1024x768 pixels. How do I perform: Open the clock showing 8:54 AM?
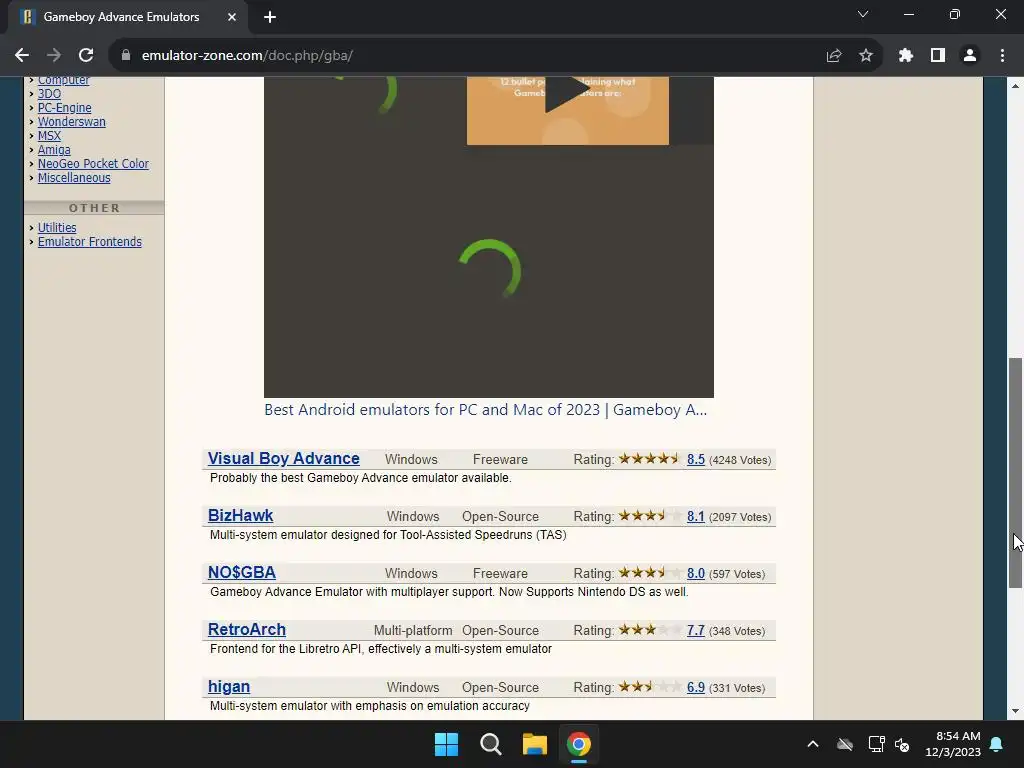[953, 744]
